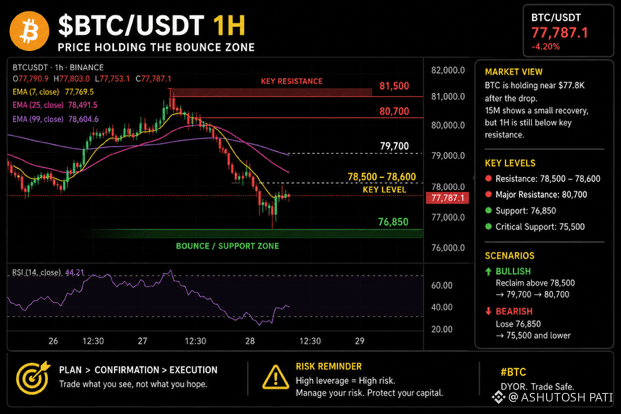Click the red dot beside Major Resistance
621x414 pixels.
coord(488,195)
